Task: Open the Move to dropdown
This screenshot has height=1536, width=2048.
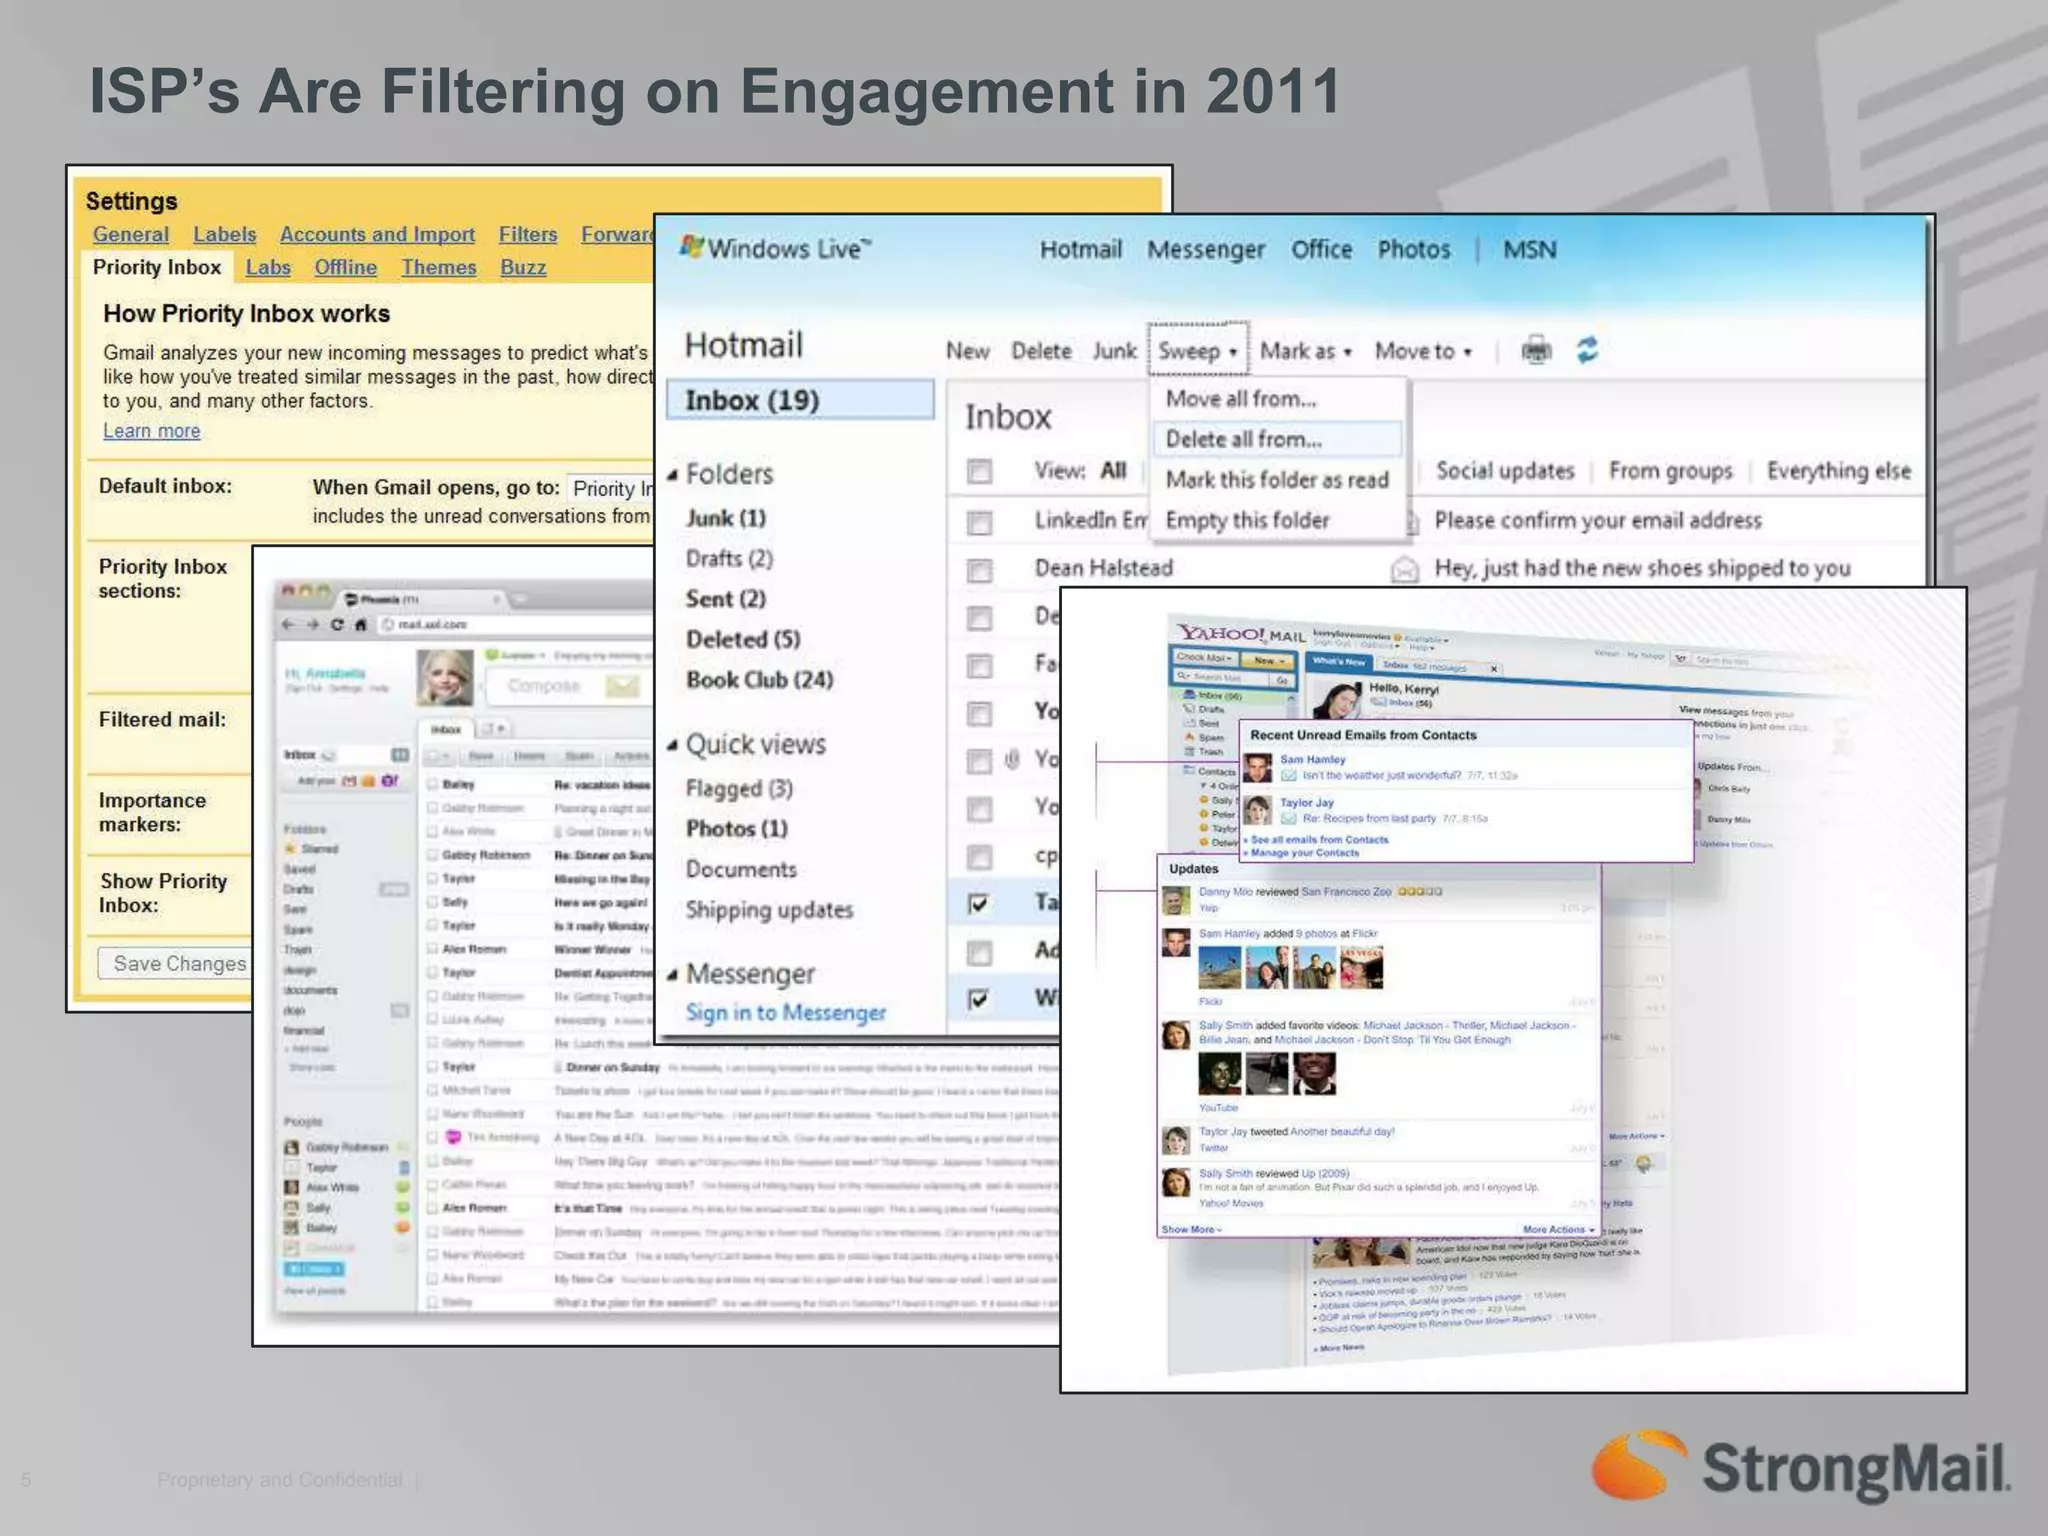Action: point(1423,351)
